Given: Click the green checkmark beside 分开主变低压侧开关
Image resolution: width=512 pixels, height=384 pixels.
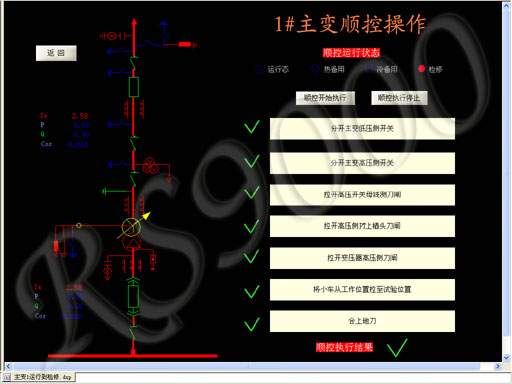Looking at the screenshot, I should point(252,127).
